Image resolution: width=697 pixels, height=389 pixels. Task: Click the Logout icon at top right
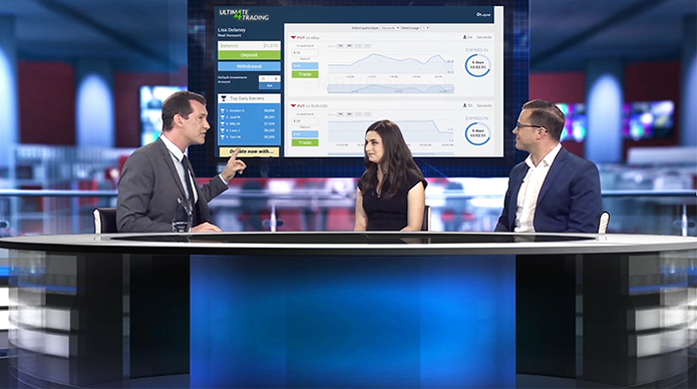pyautogui.click(x=478, y=15)
